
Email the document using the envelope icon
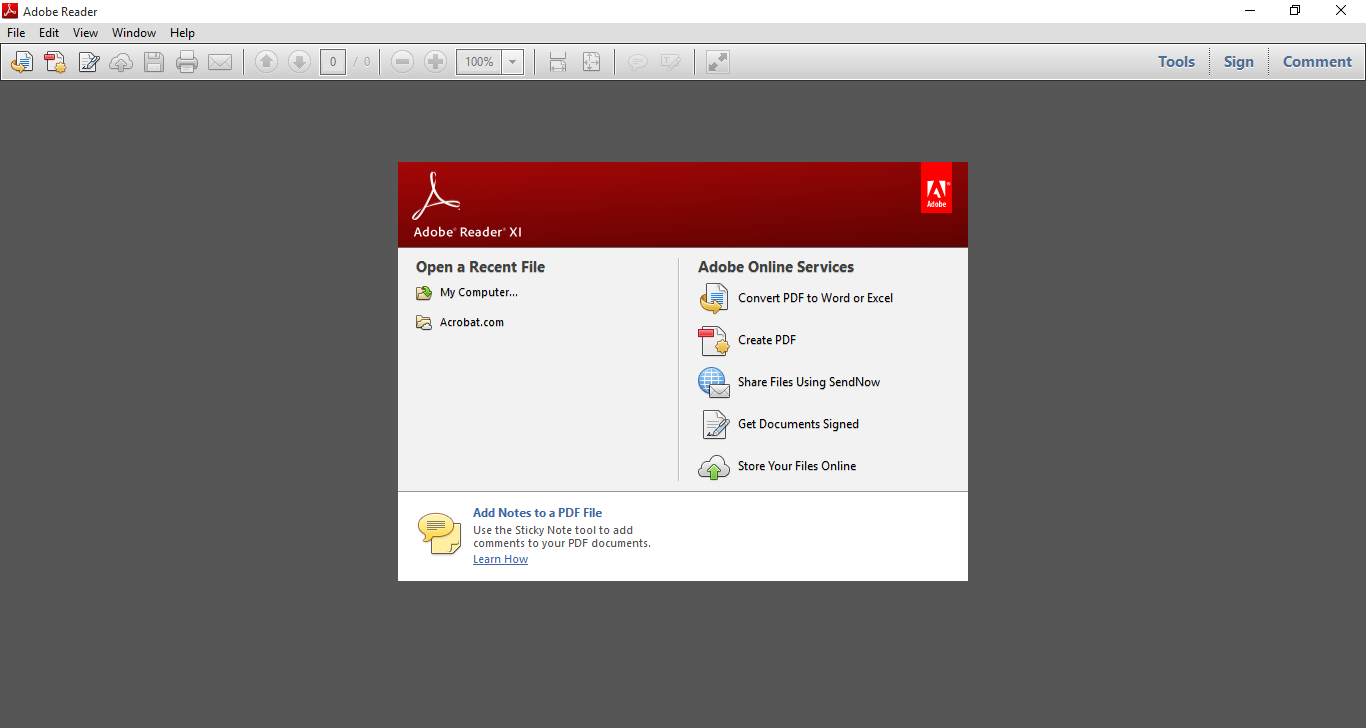pyautogui.click(x=220, y=61)
